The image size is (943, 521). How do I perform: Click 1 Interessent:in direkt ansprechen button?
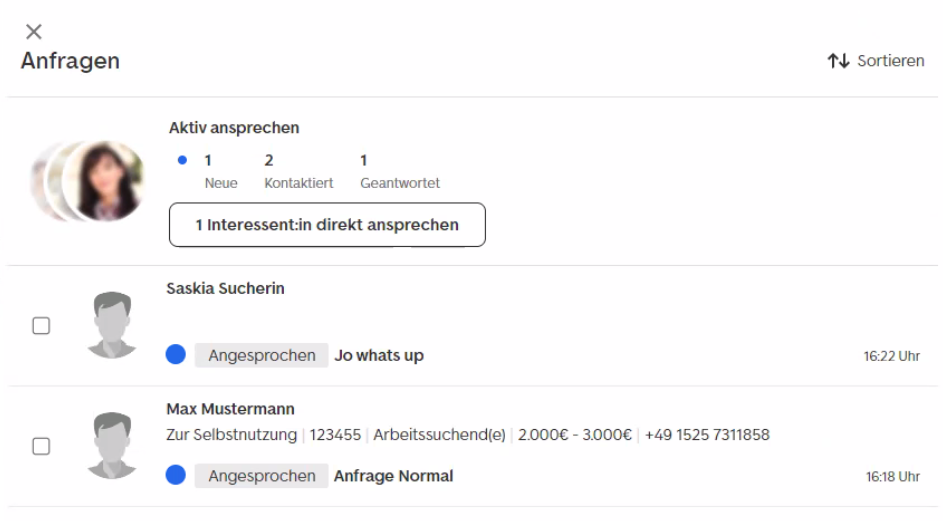tap(327, 225)
